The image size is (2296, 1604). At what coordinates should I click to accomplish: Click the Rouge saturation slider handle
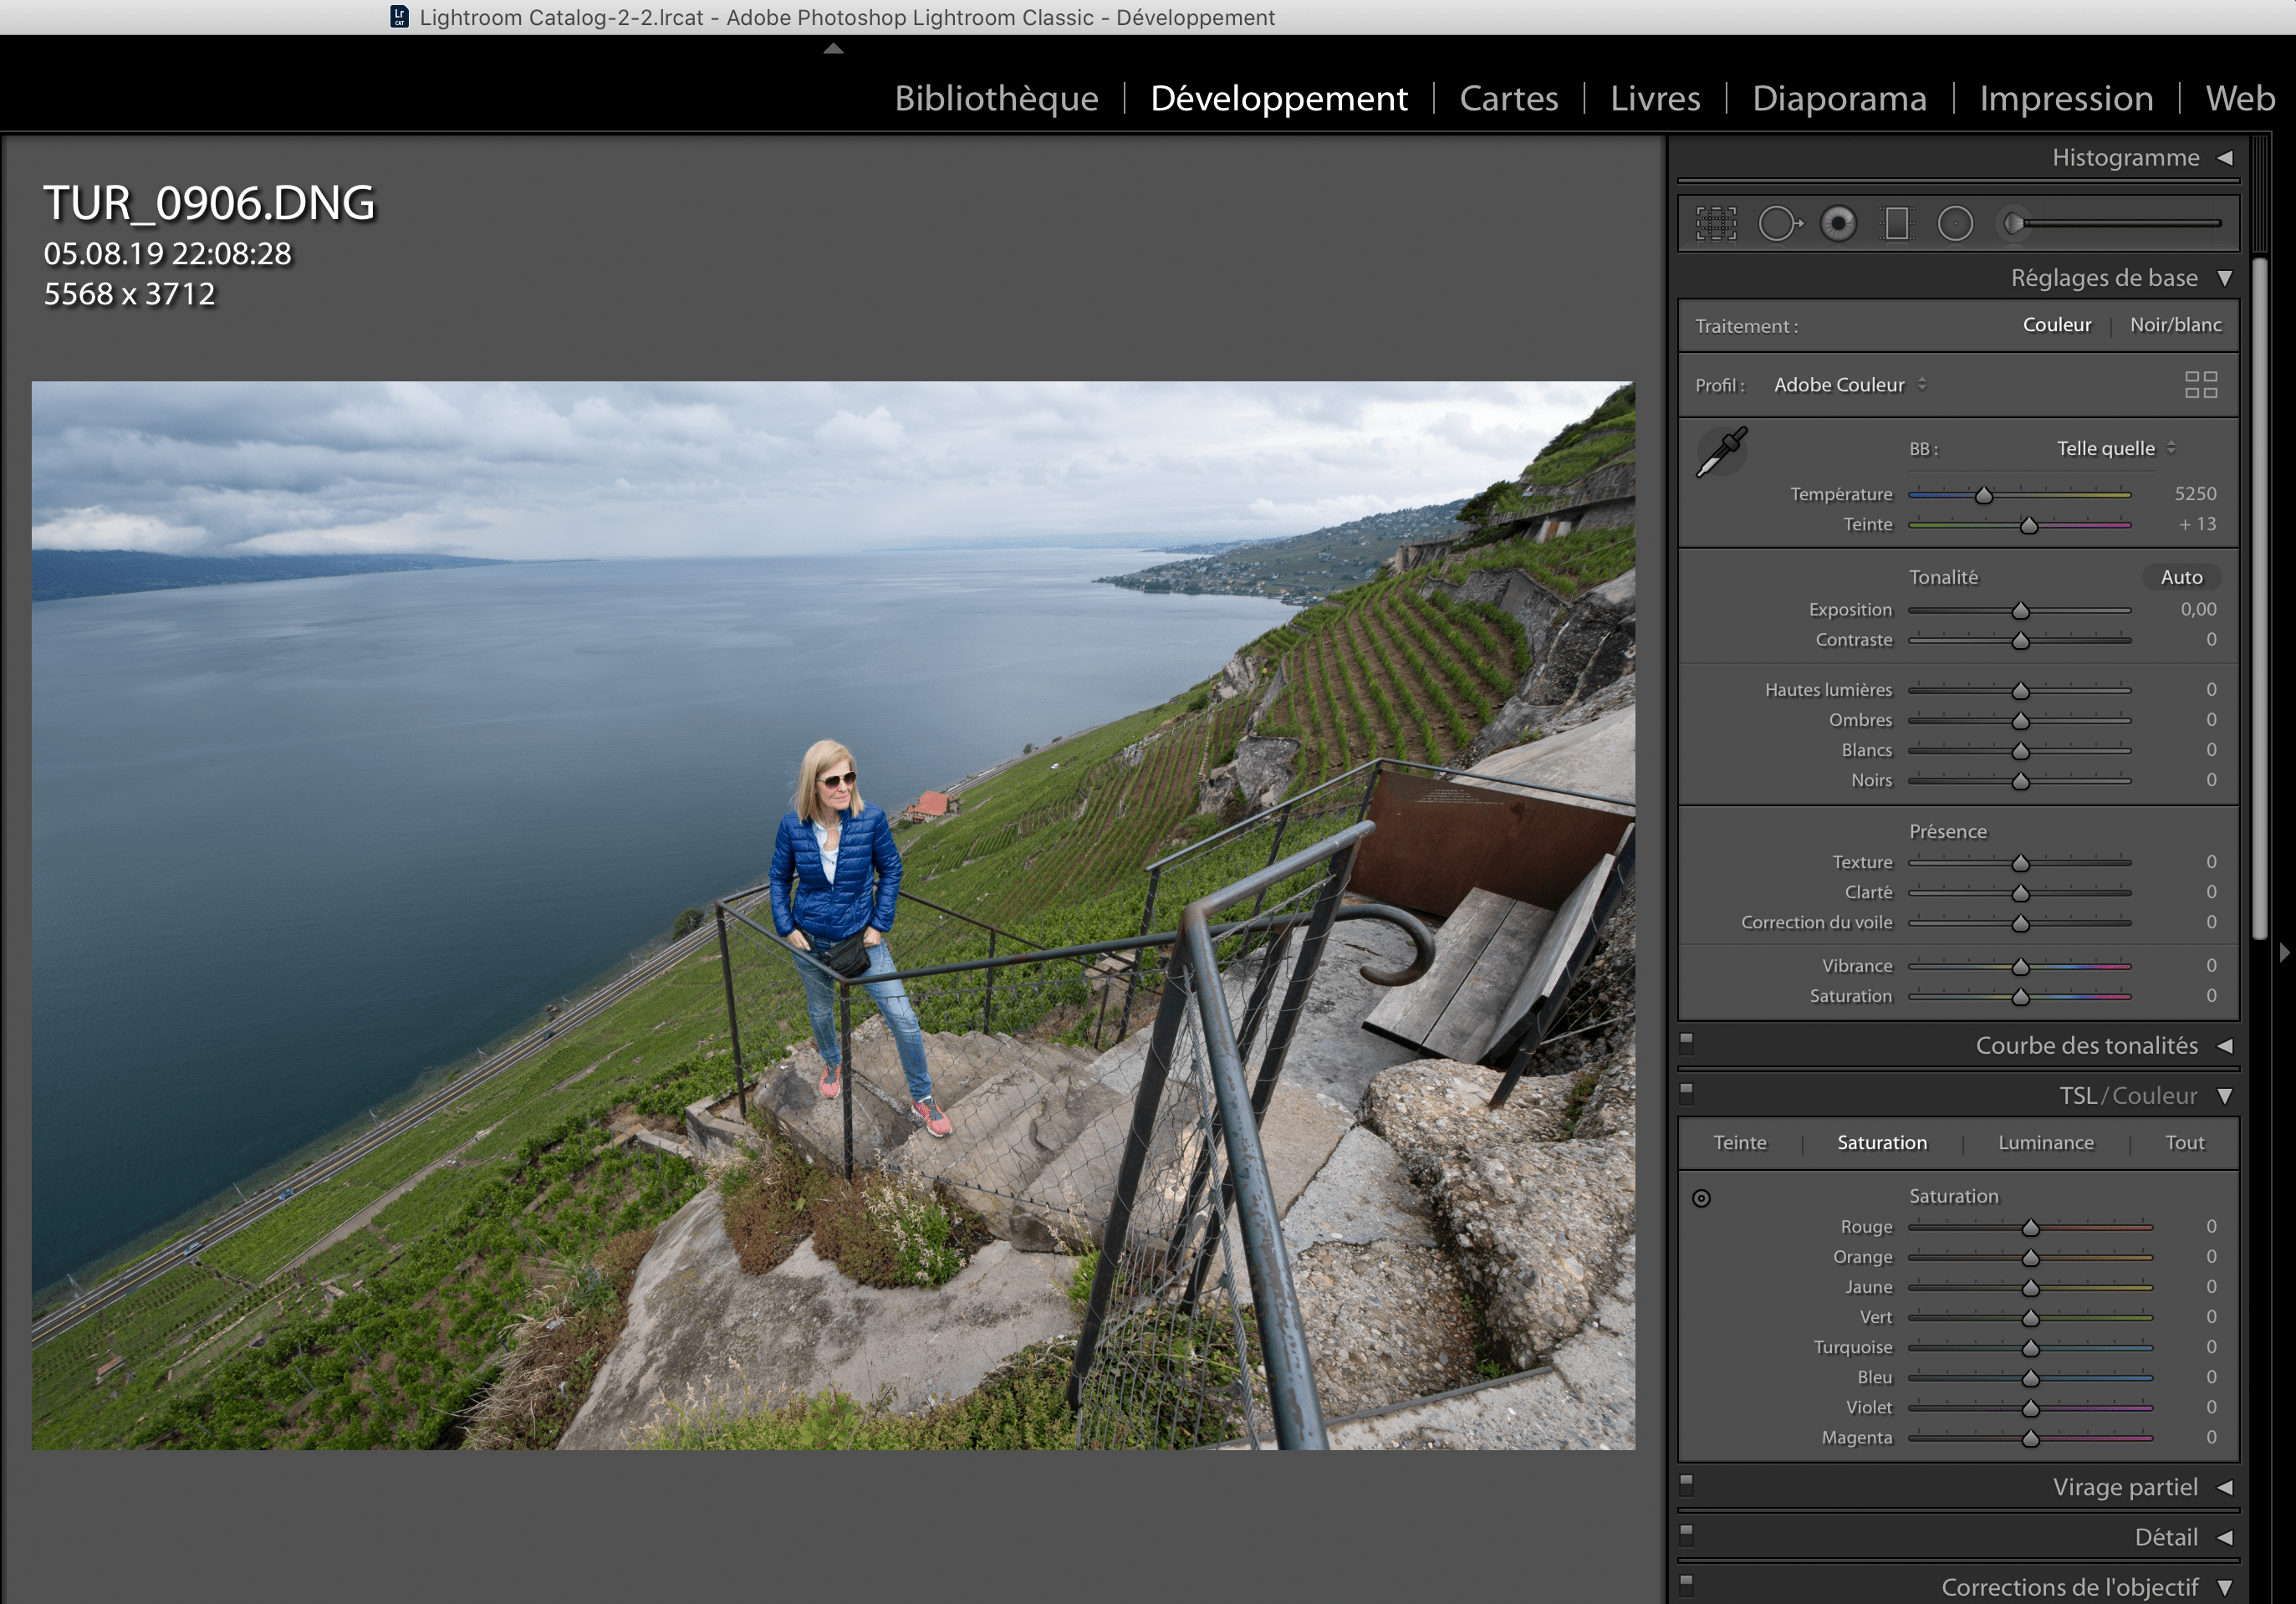point(2031,1228)
